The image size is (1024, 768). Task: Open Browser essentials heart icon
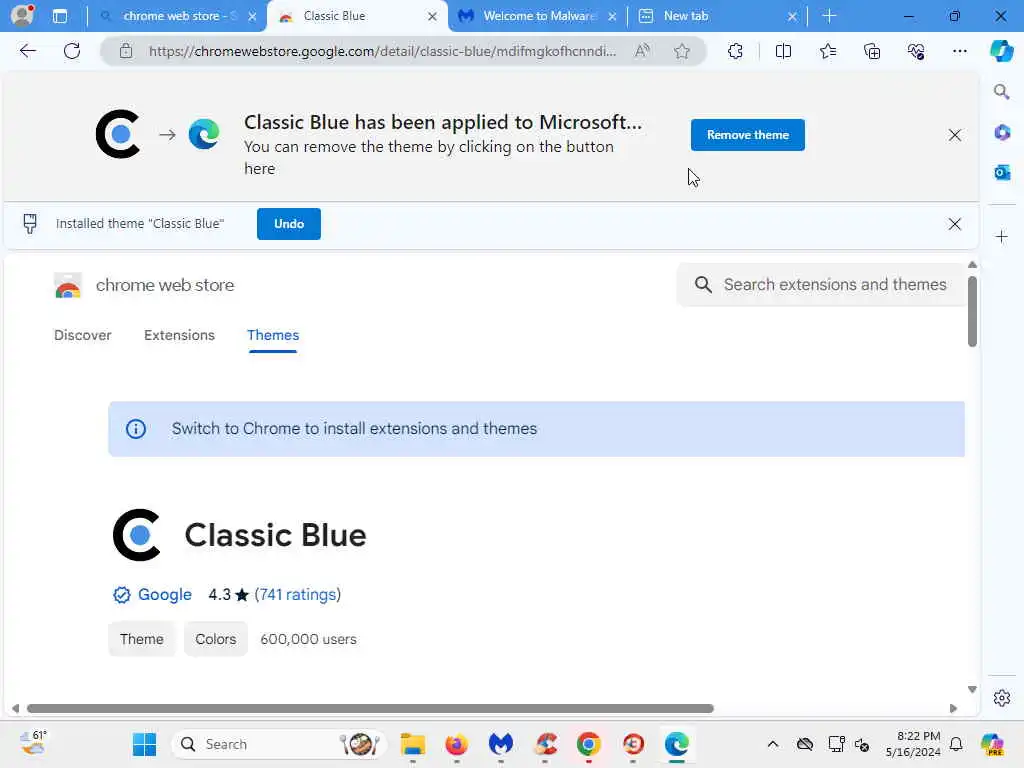pos(916,51)
